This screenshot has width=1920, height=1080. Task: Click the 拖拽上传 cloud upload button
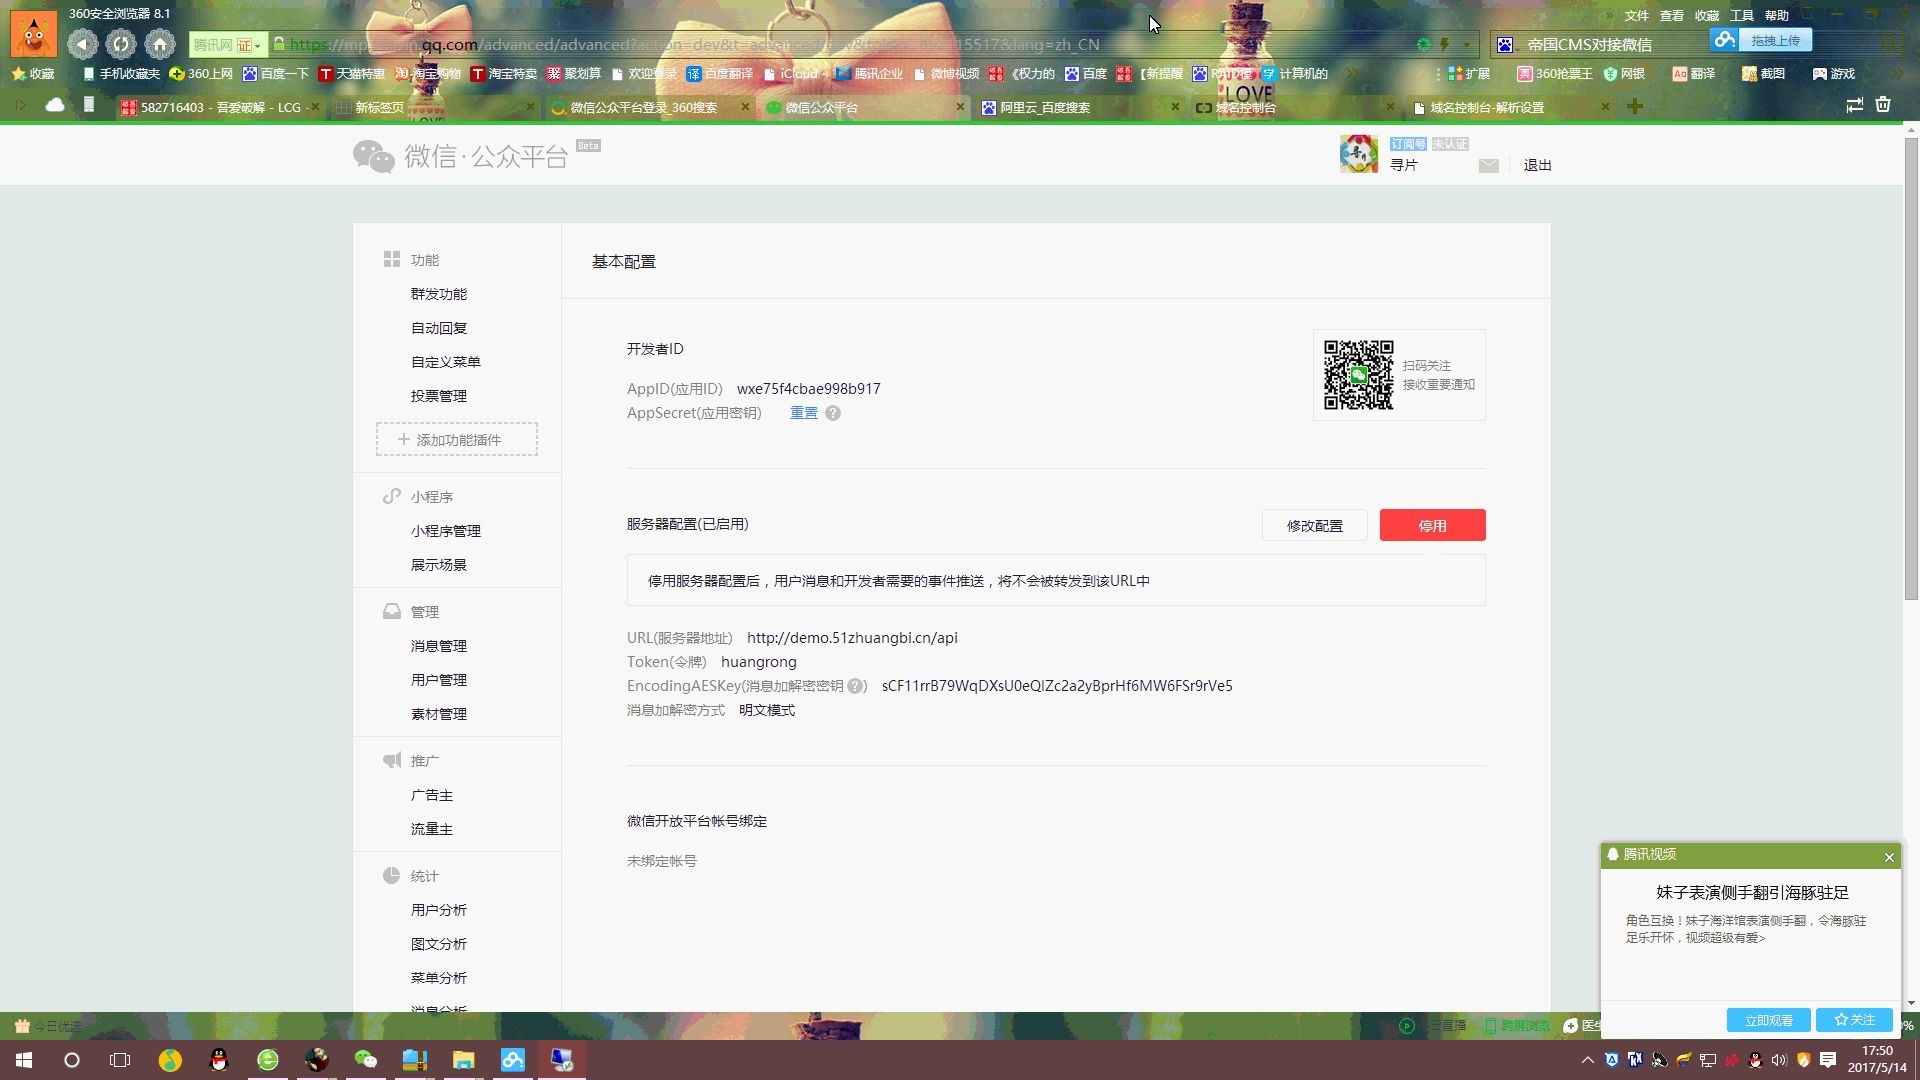(1760, 41)
